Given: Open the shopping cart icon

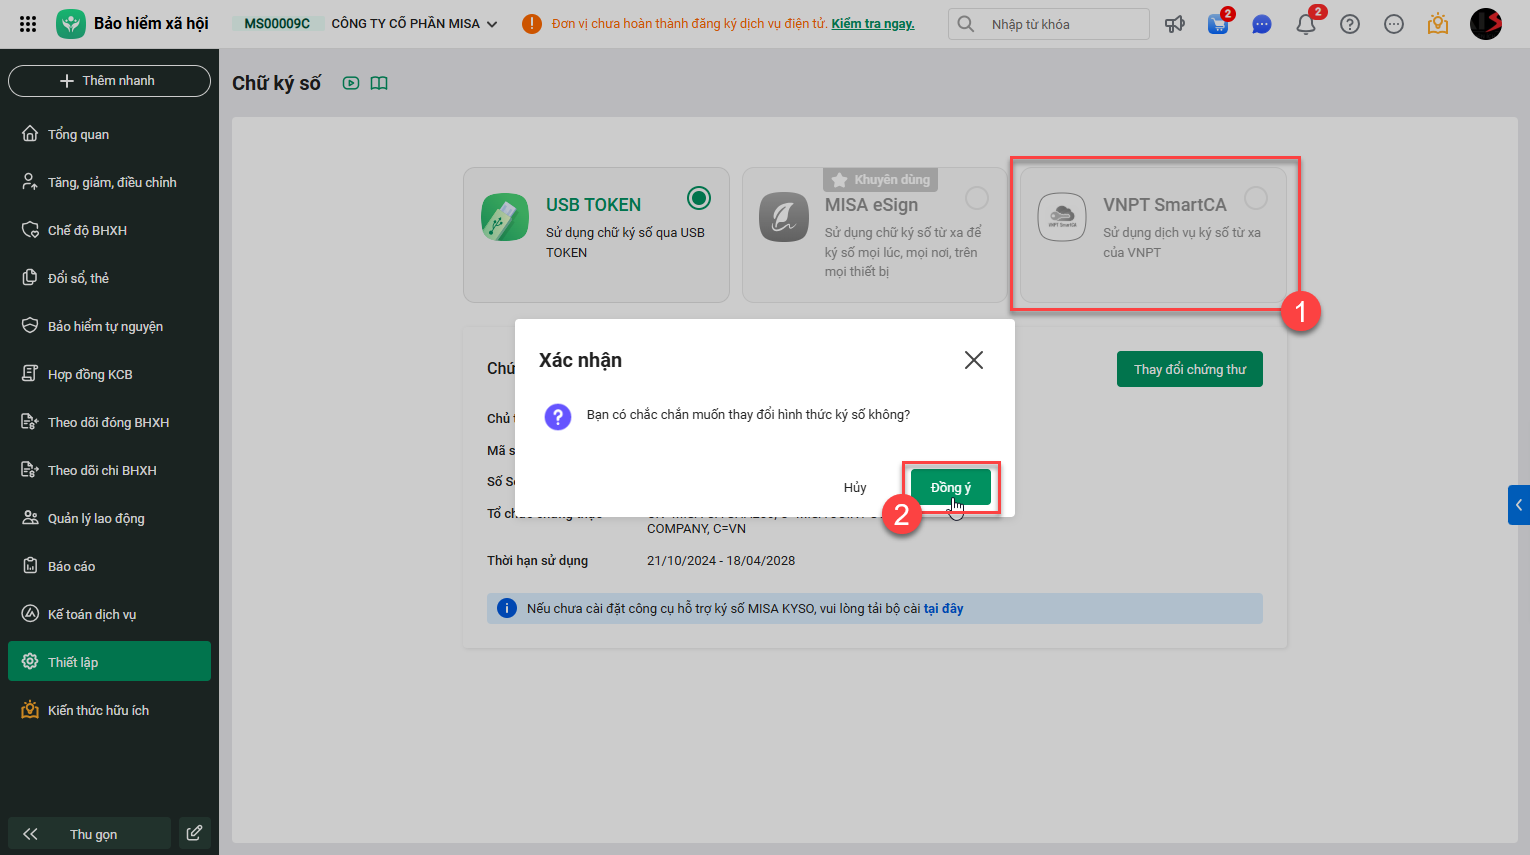Looking at the screenshot, I should click(x=1218, y=24).
